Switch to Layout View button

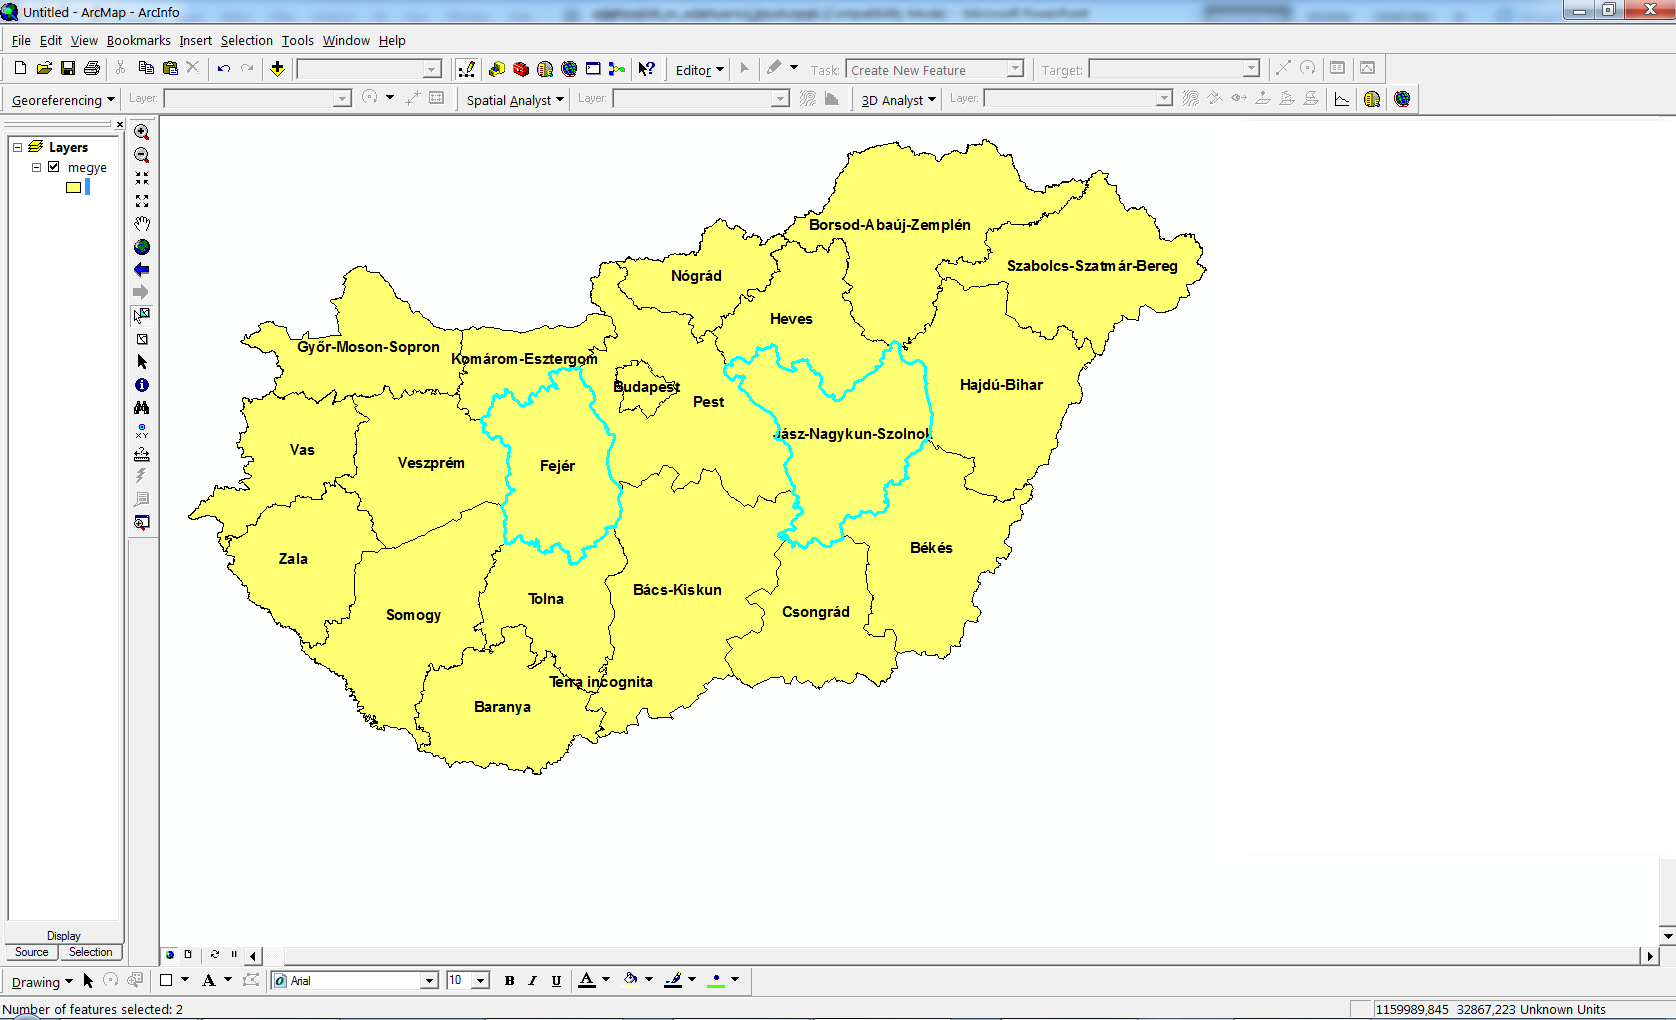(188, 955)
